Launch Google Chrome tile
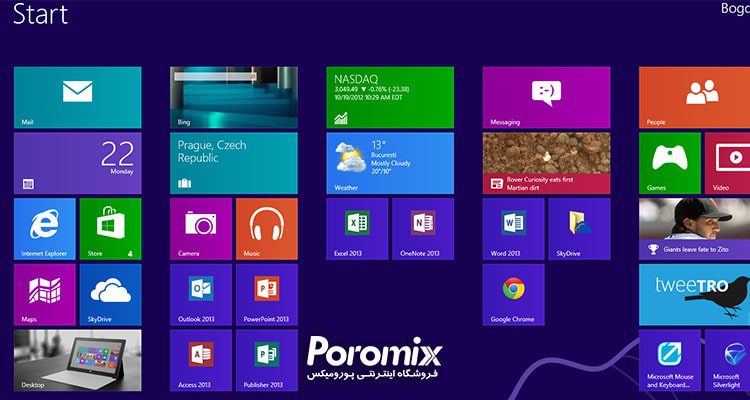This screenshot has height=400, width=750. point(513,295)
